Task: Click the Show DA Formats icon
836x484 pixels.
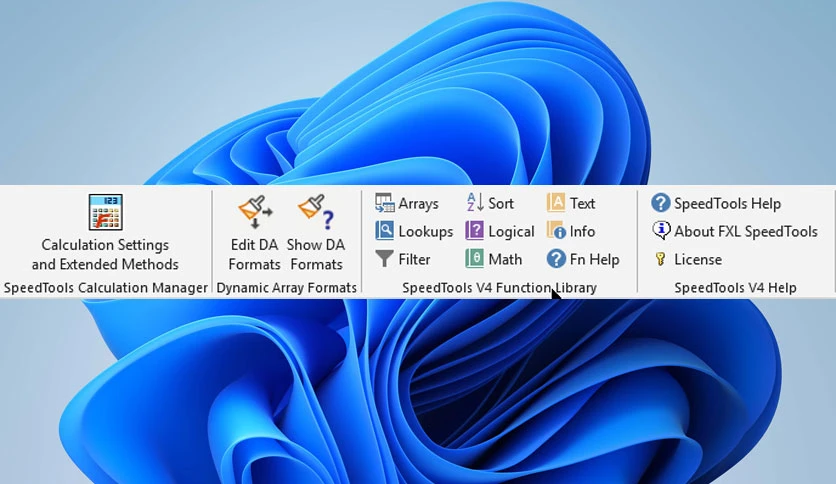Action: coord(316,212)
